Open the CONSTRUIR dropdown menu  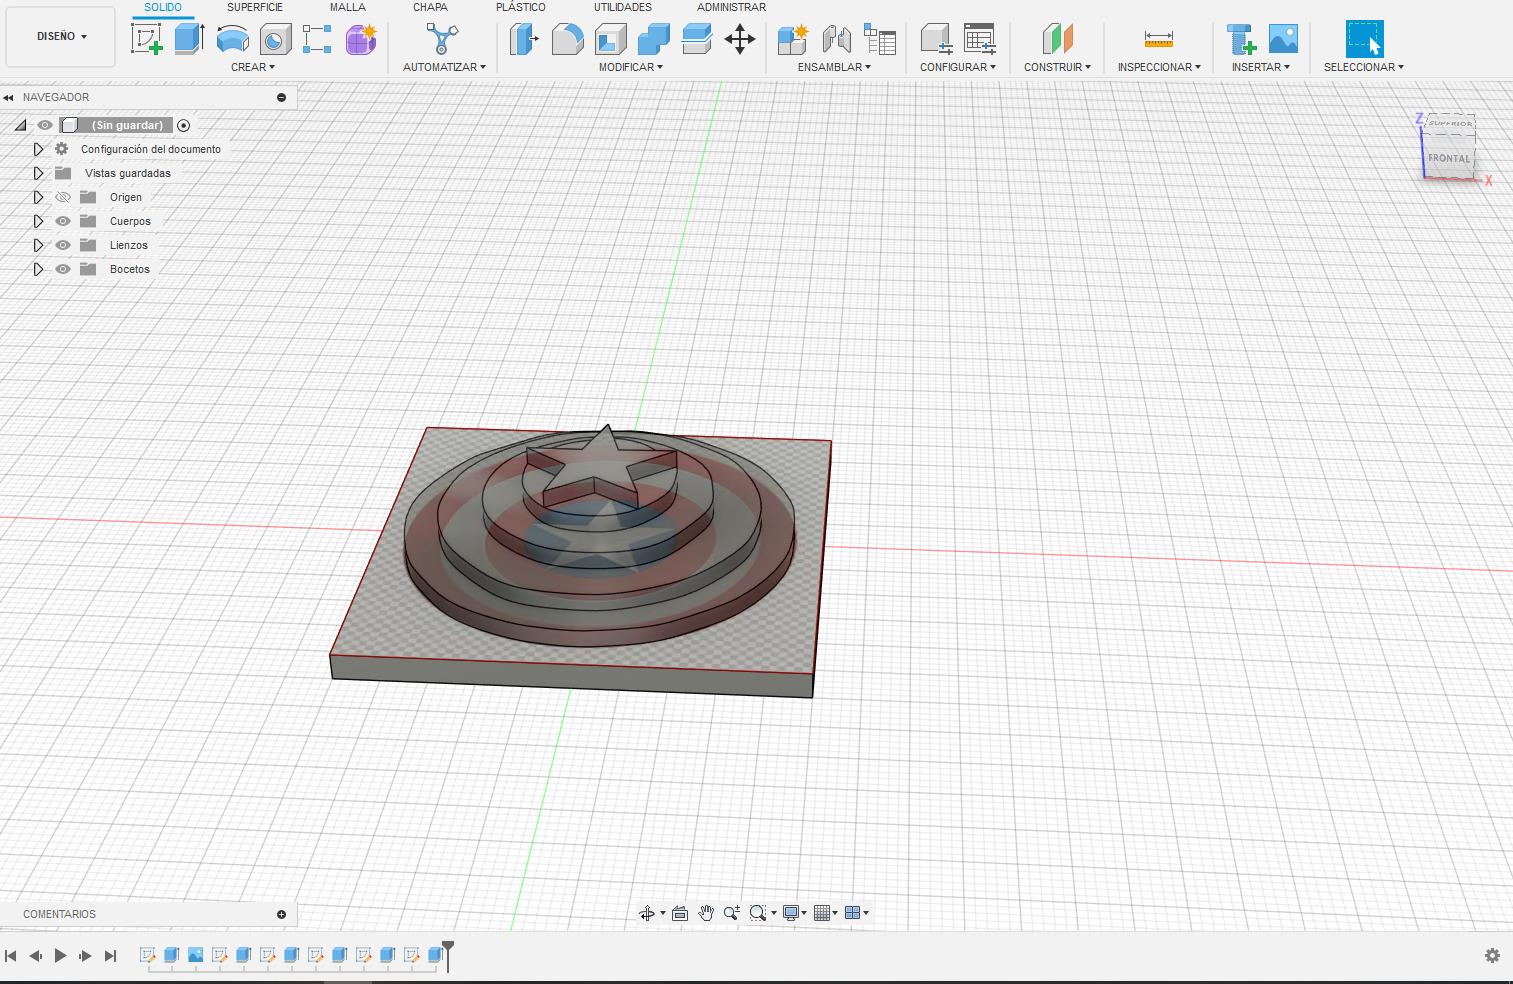point(1057,67)
